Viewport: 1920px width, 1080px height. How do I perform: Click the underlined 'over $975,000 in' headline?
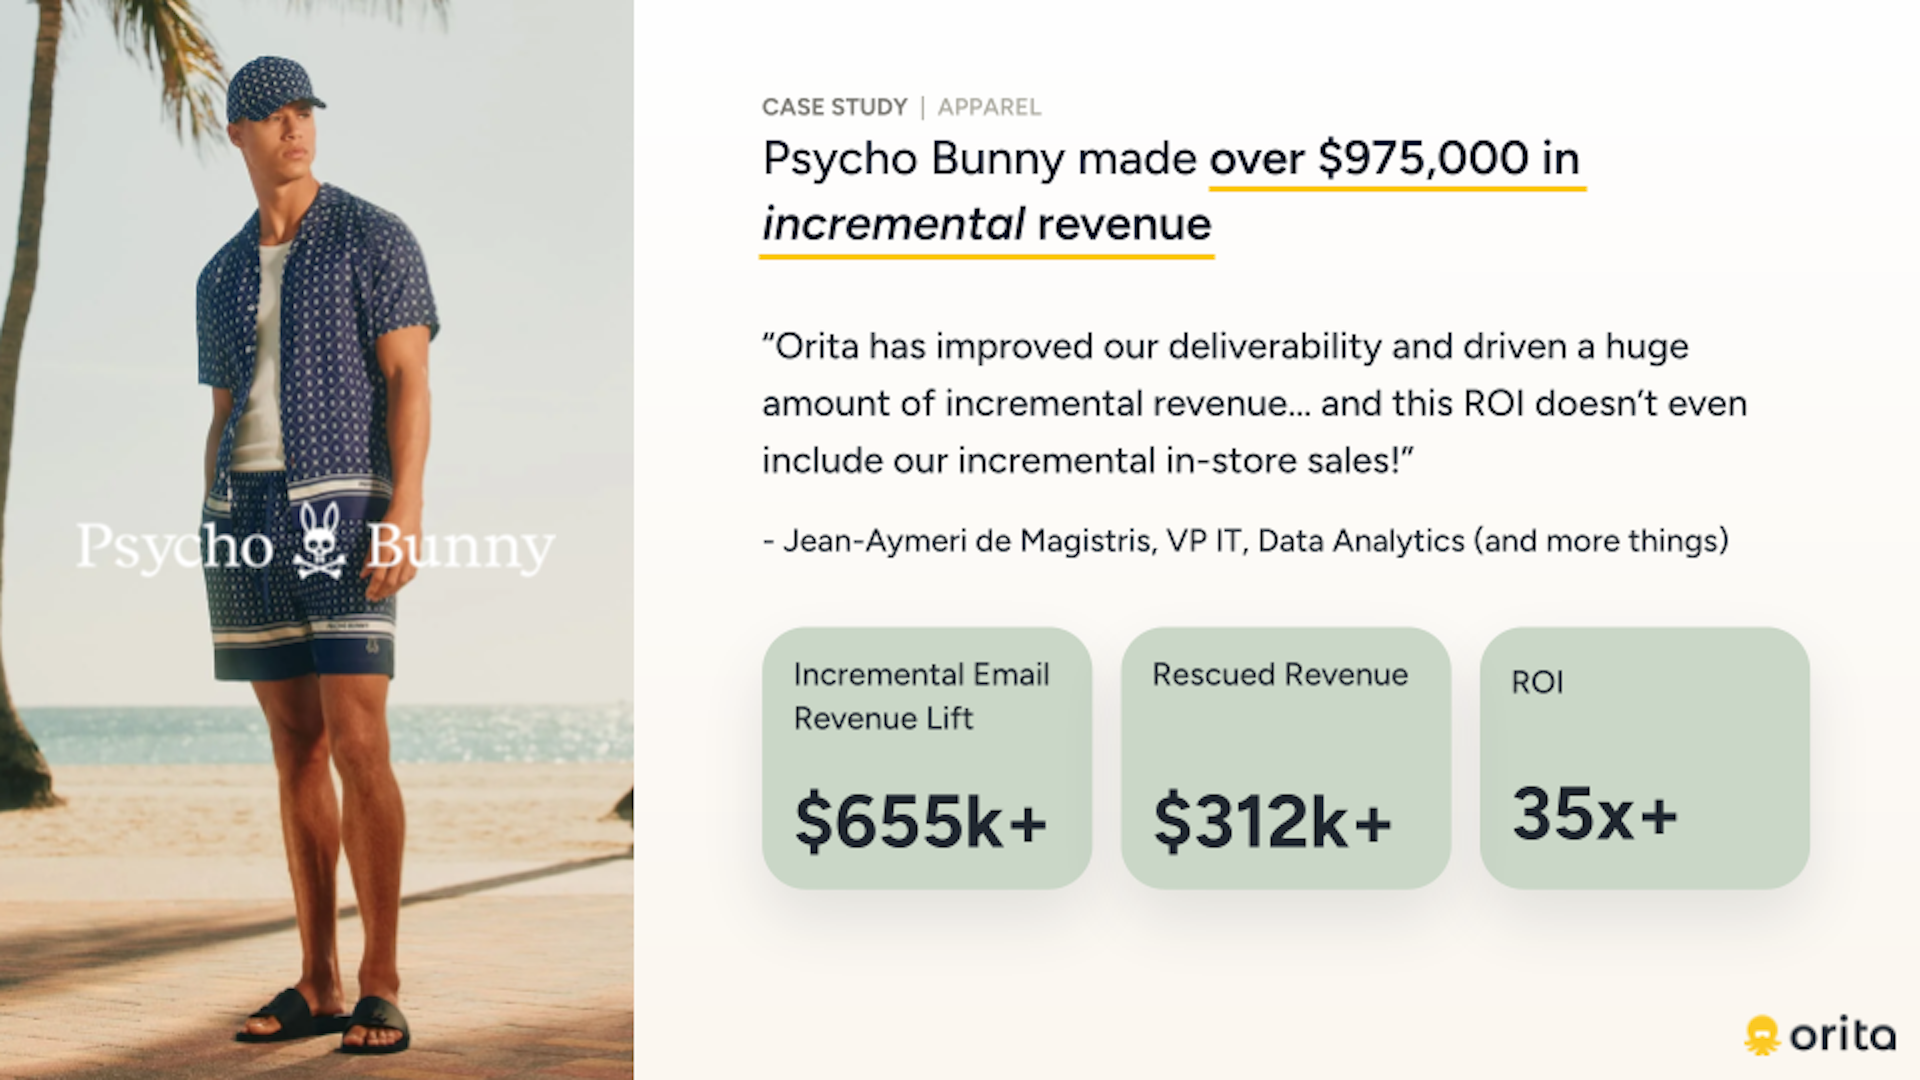[x=1397, y=160]
